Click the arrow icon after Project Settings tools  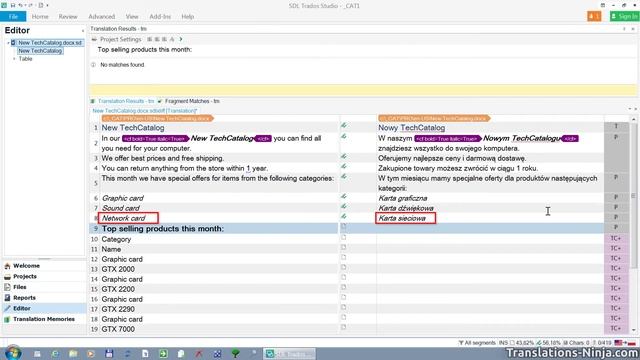point(181,39)
